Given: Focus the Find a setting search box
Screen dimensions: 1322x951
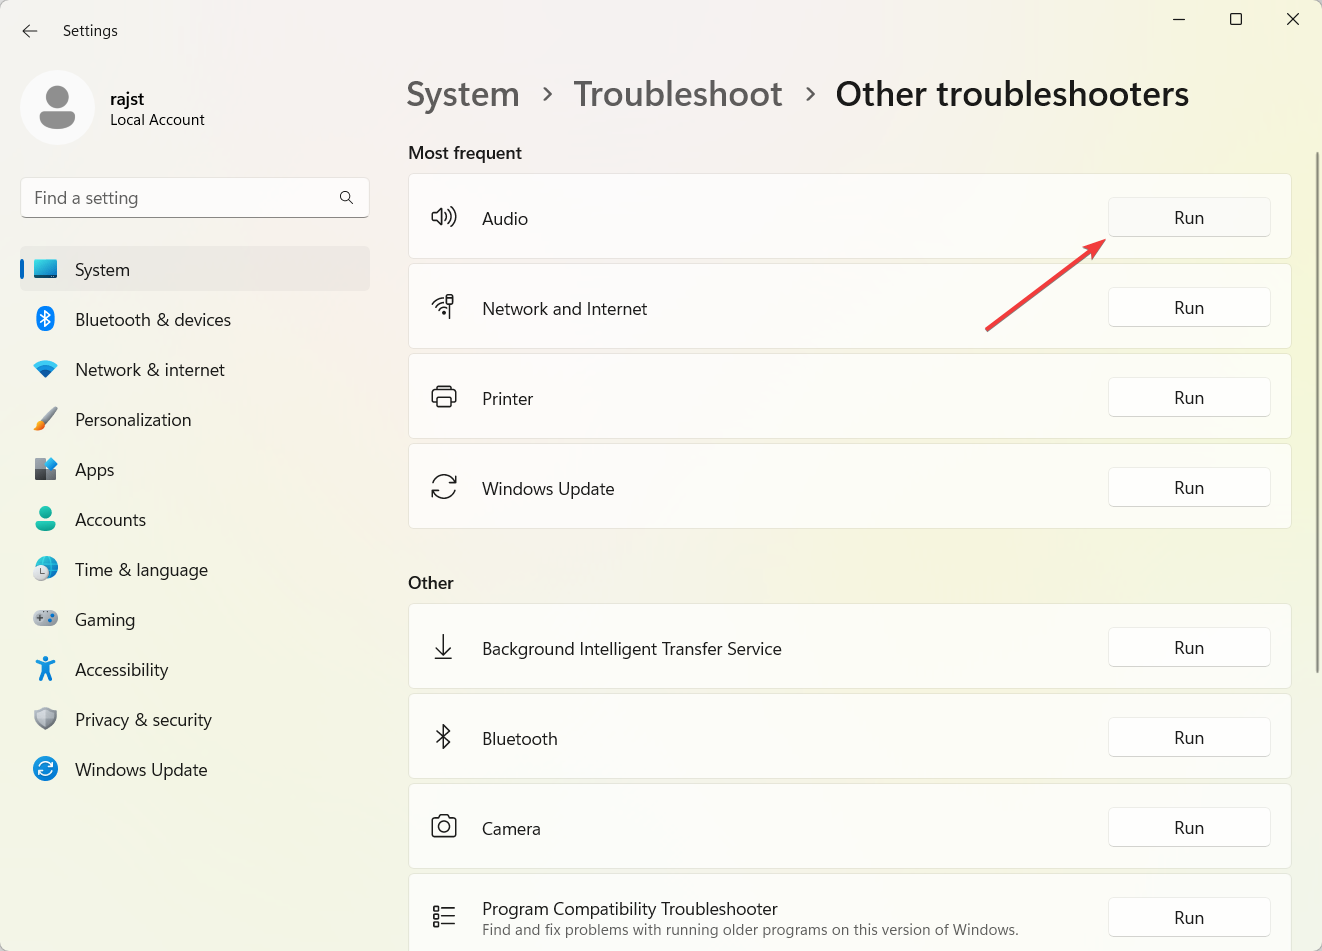Looking at the screenshot, I should 180,198.
